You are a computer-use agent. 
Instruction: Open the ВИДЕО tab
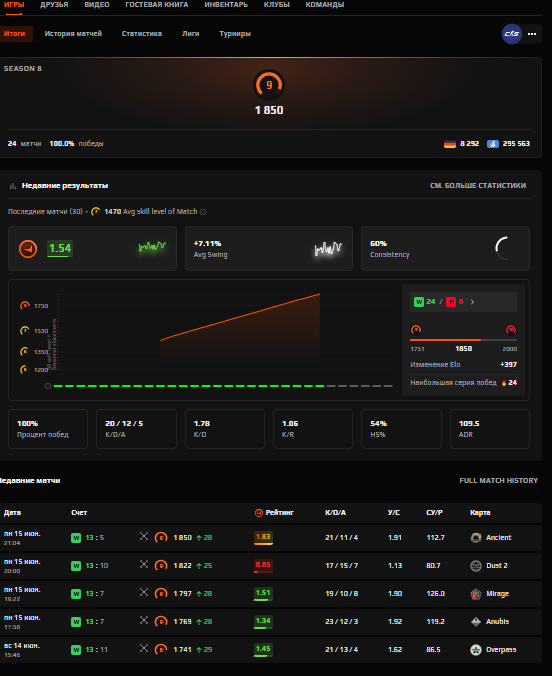point(97,5)
